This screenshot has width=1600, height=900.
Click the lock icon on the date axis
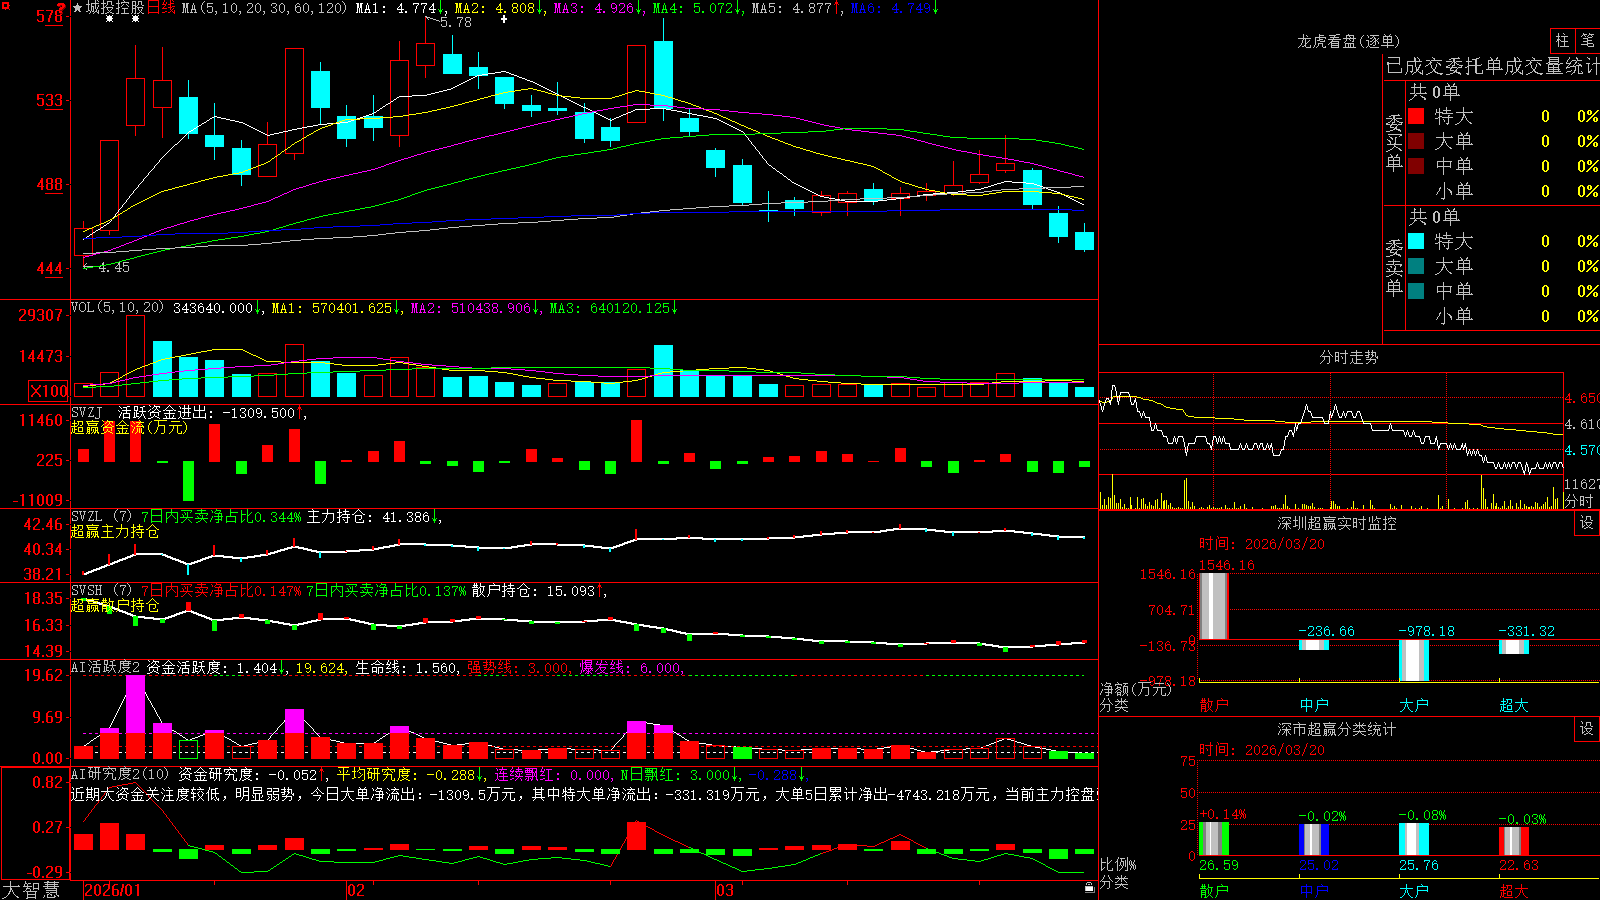point(1089,887)
